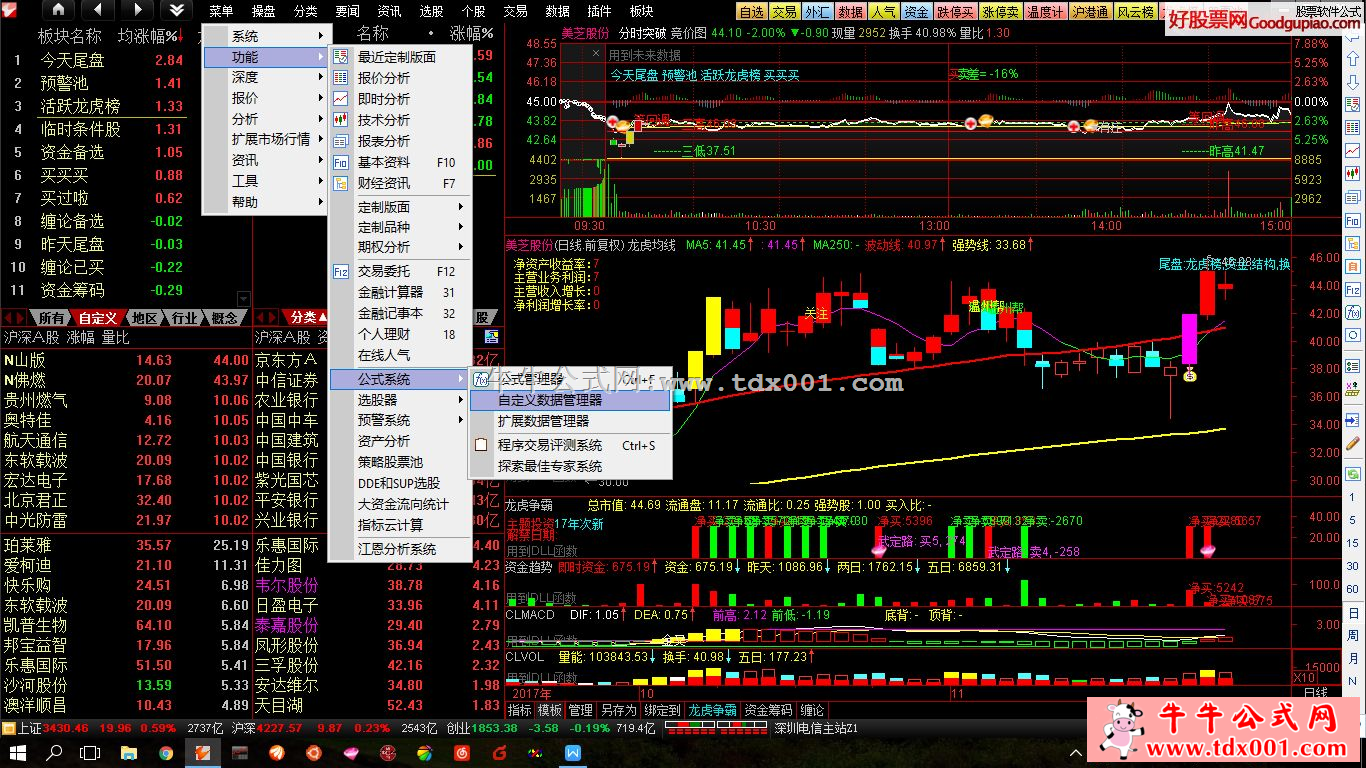Click the forward arrow icon in the top bar
The height and width of the screenshot is (768, 1366).
pyautogui.click(x=136, y=10)
